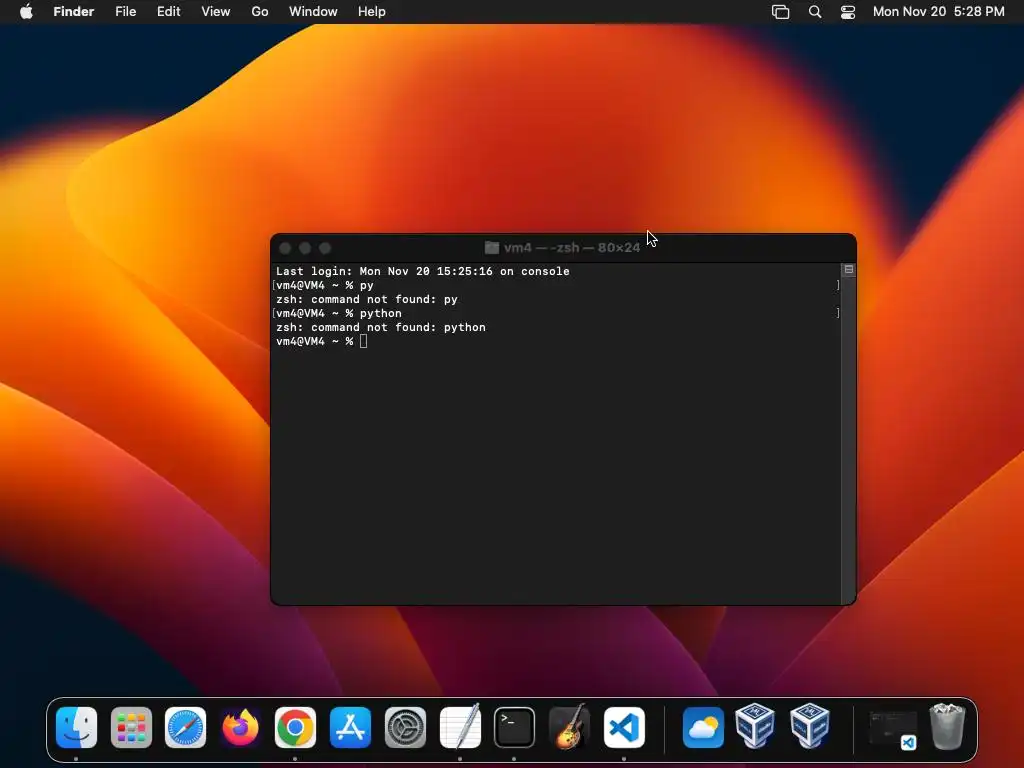This screenshot has height=768, width=1024.
Task: Click the Terminal cursor at the last prompt
Action: tap(363, 342)
